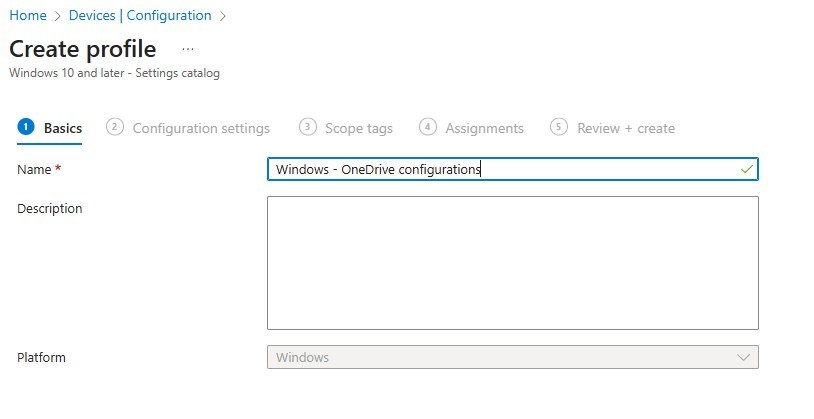This screenshot has width=814, height=419.
Task: Click inside the Description text area
Action: 512,262
